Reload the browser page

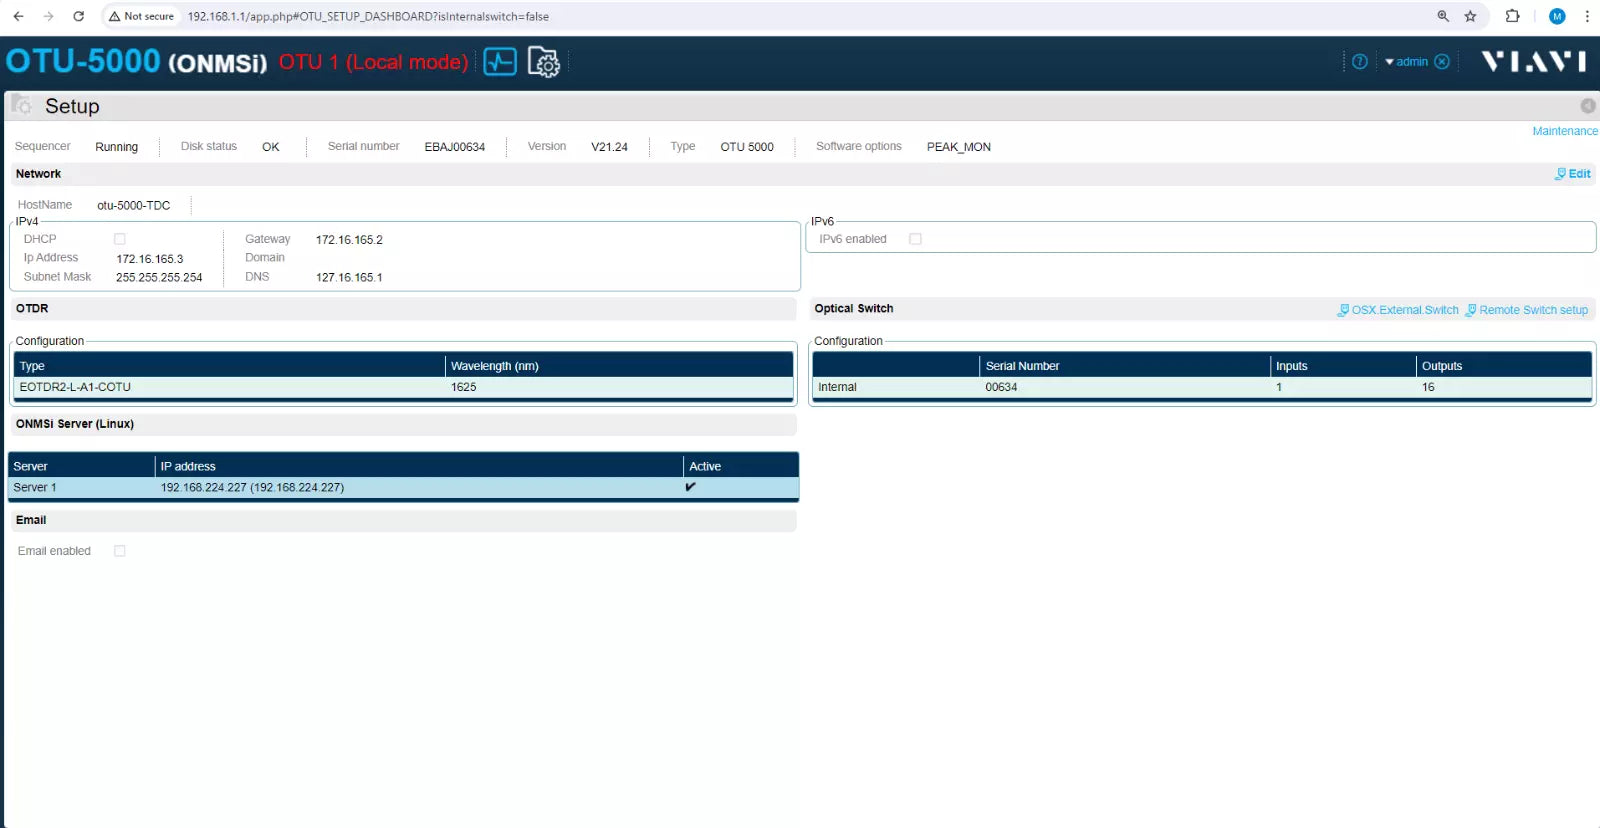78,16
